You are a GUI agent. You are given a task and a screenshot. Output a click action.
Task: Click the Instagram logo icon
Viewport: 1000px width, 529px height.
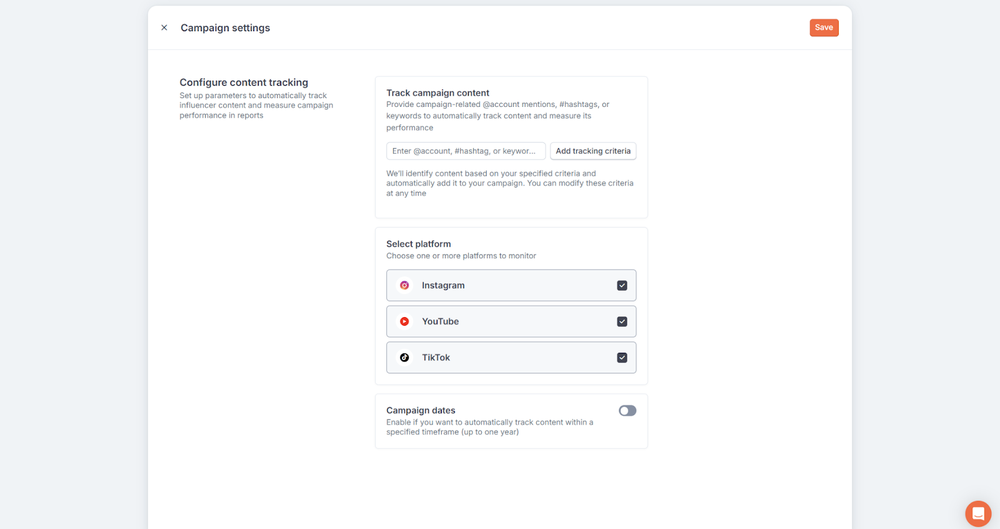pyautogui.click(x=404, y=285)
